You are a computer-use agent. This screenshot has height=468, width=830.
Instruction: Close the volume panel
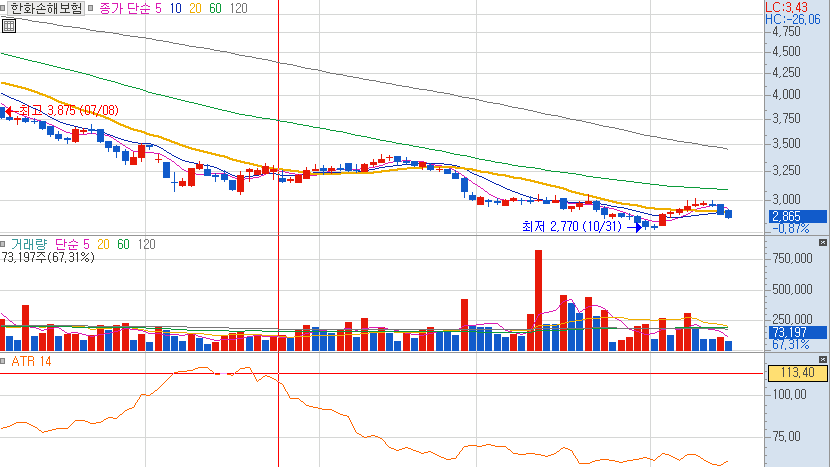coord(823,242)
